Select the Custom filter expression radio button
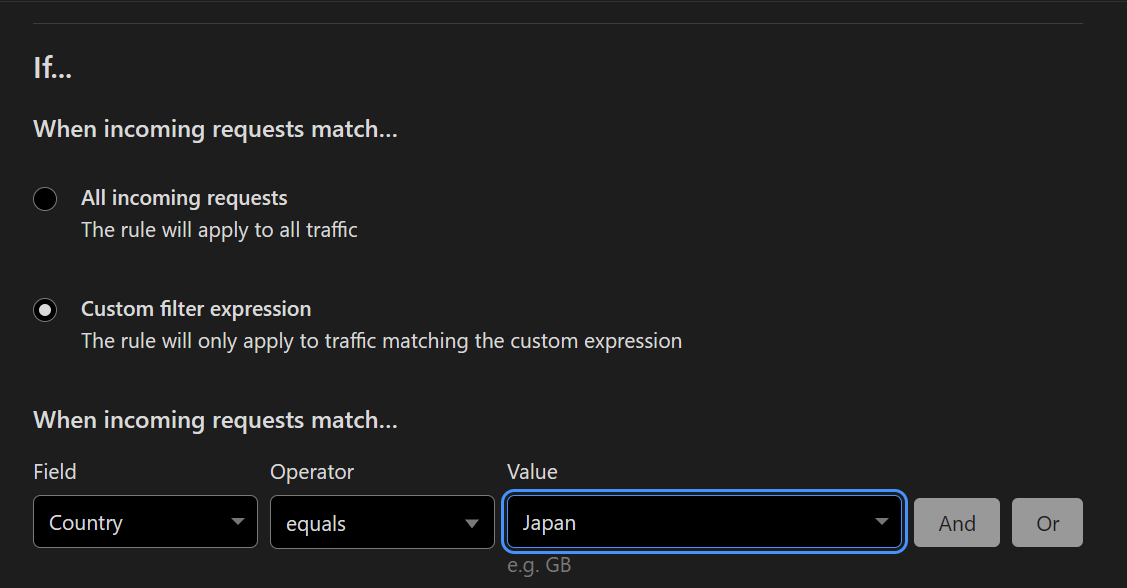 (x=45, y=310)
